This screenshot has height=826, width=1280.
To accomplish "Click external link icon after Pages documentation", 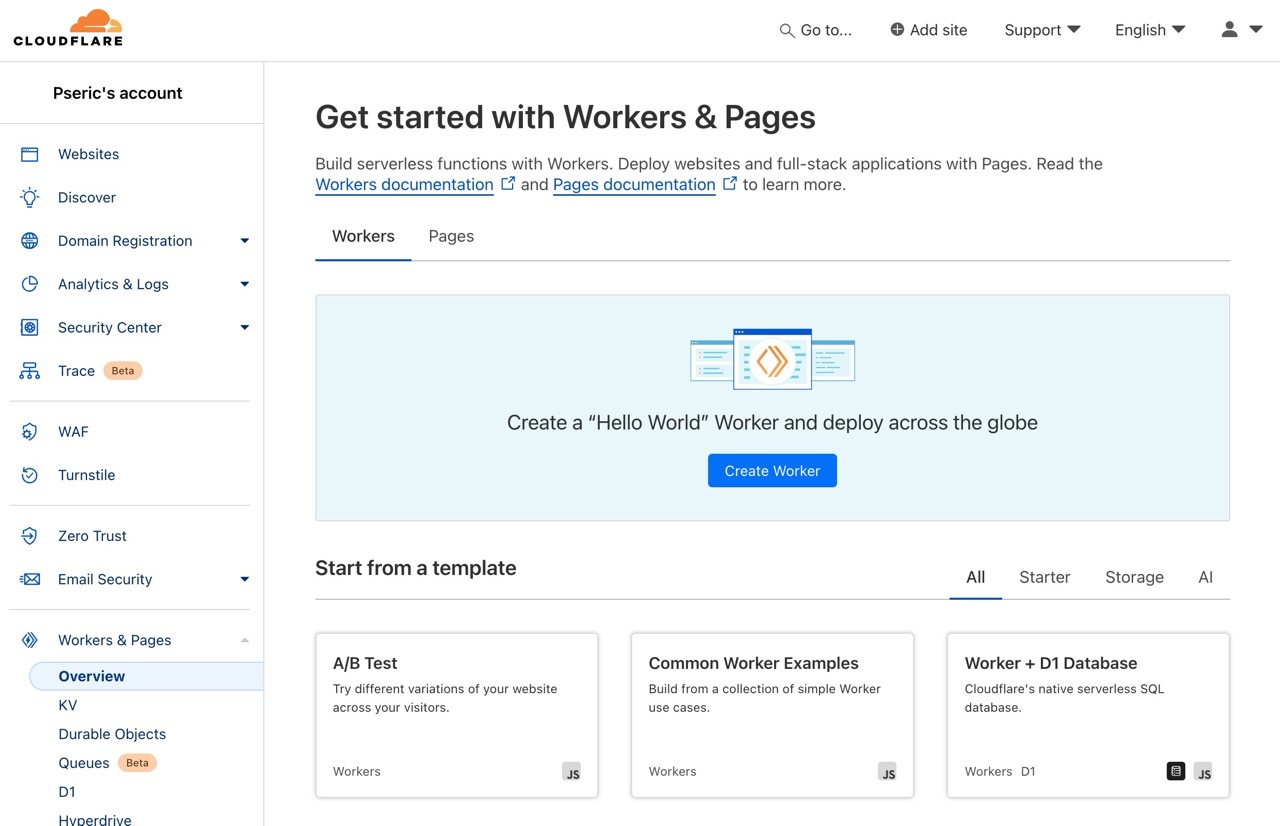I will [x=730, y=183].
